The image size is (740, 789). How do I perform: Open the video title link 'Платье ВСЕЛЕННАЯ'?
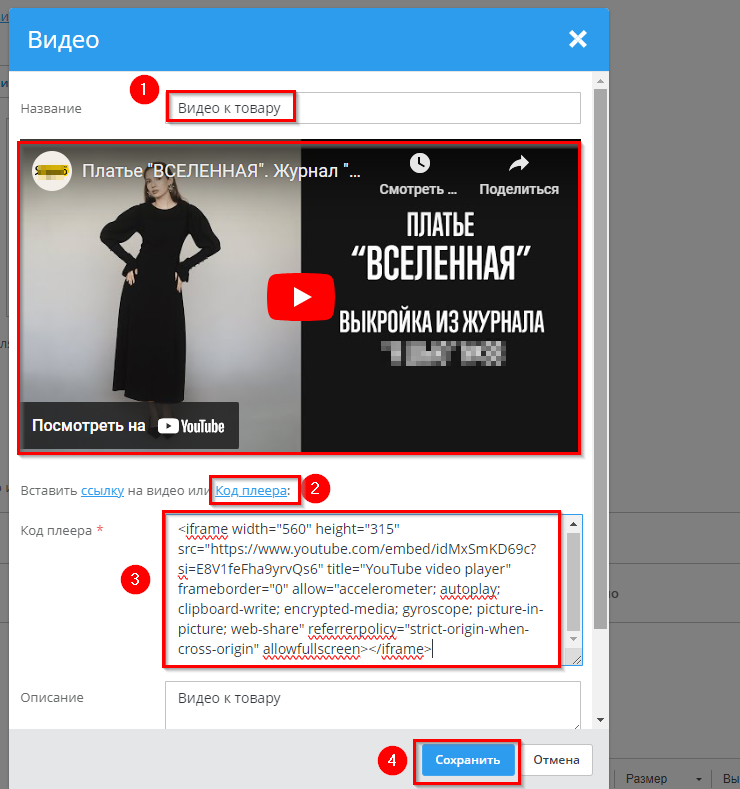coord(222,171)
